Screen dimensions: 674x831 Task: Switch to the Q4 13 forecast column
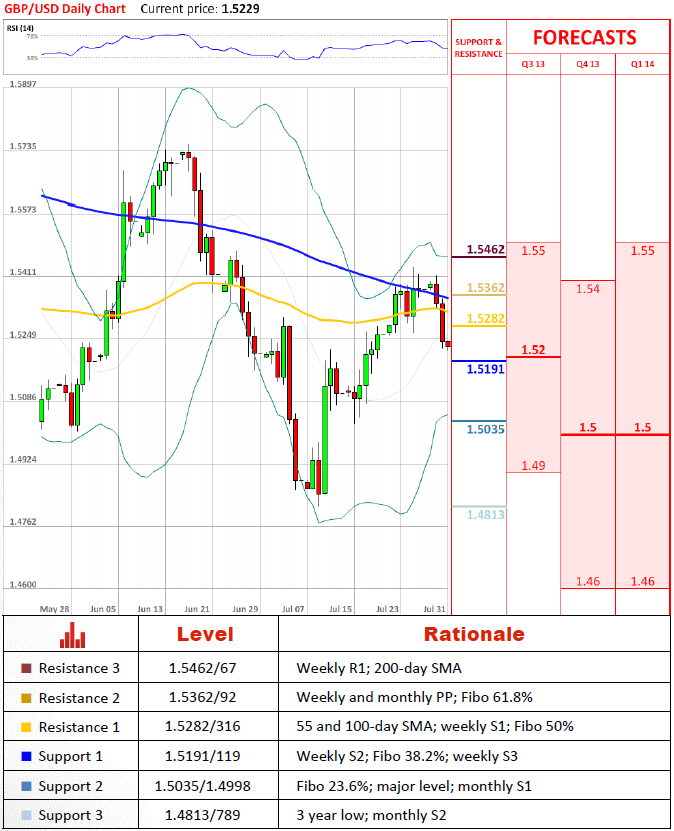point(588,63)
